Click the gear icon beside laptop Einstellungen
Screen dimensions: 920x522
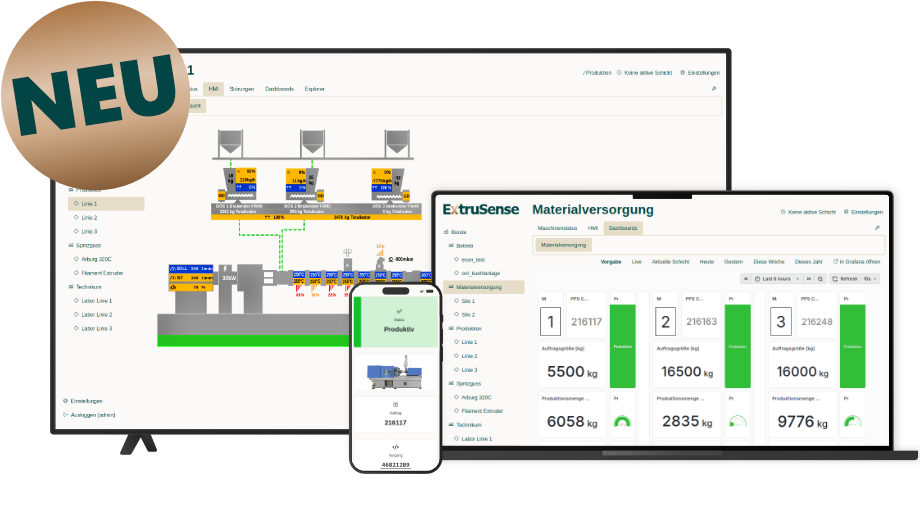846,212
